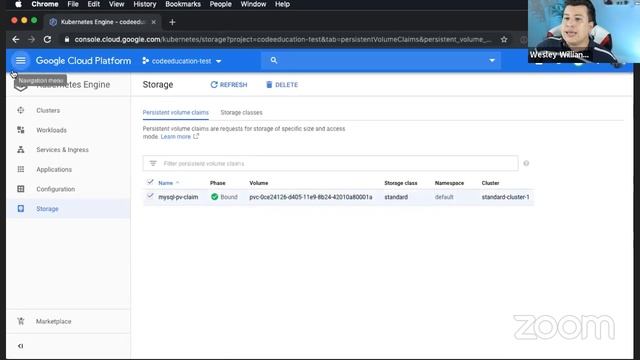Expand the search bar dropdown arrow
The image size is (640, 360).
tap(492, 60)
